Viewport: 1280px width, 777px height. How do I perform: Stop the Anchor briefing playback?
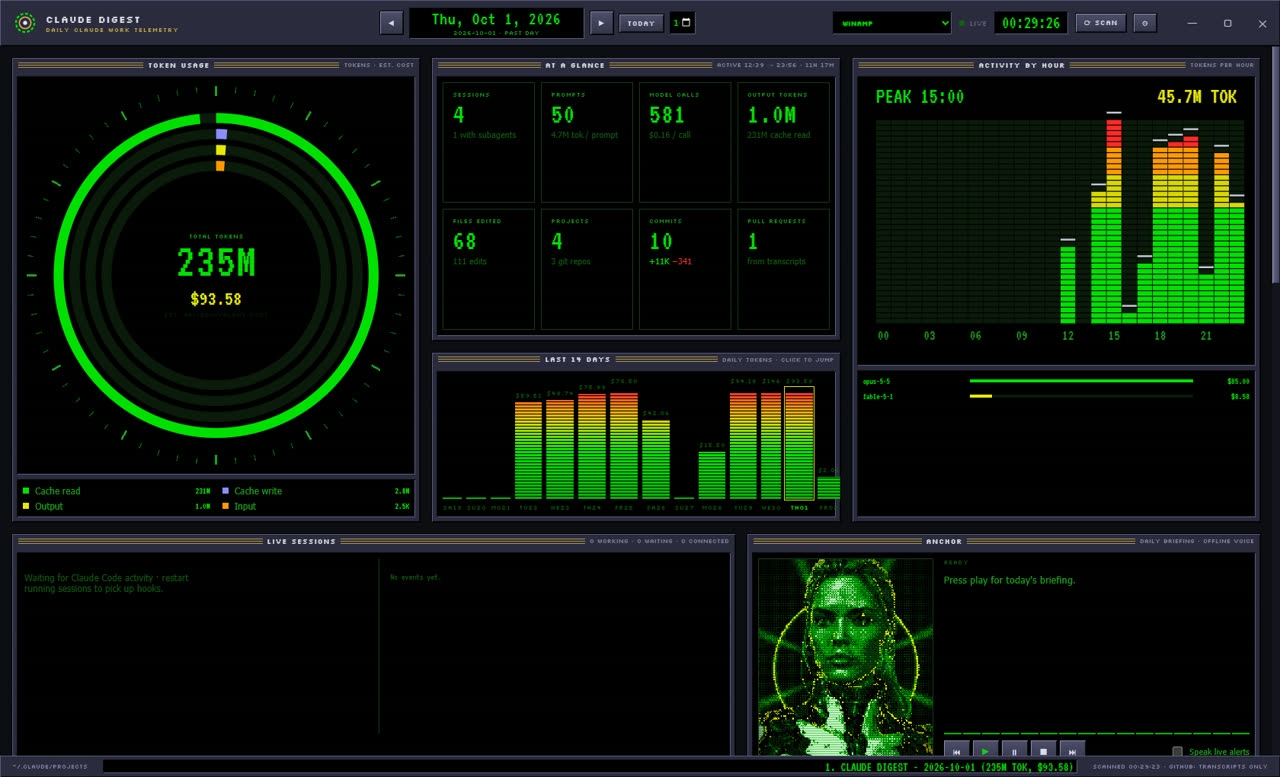1043,750
